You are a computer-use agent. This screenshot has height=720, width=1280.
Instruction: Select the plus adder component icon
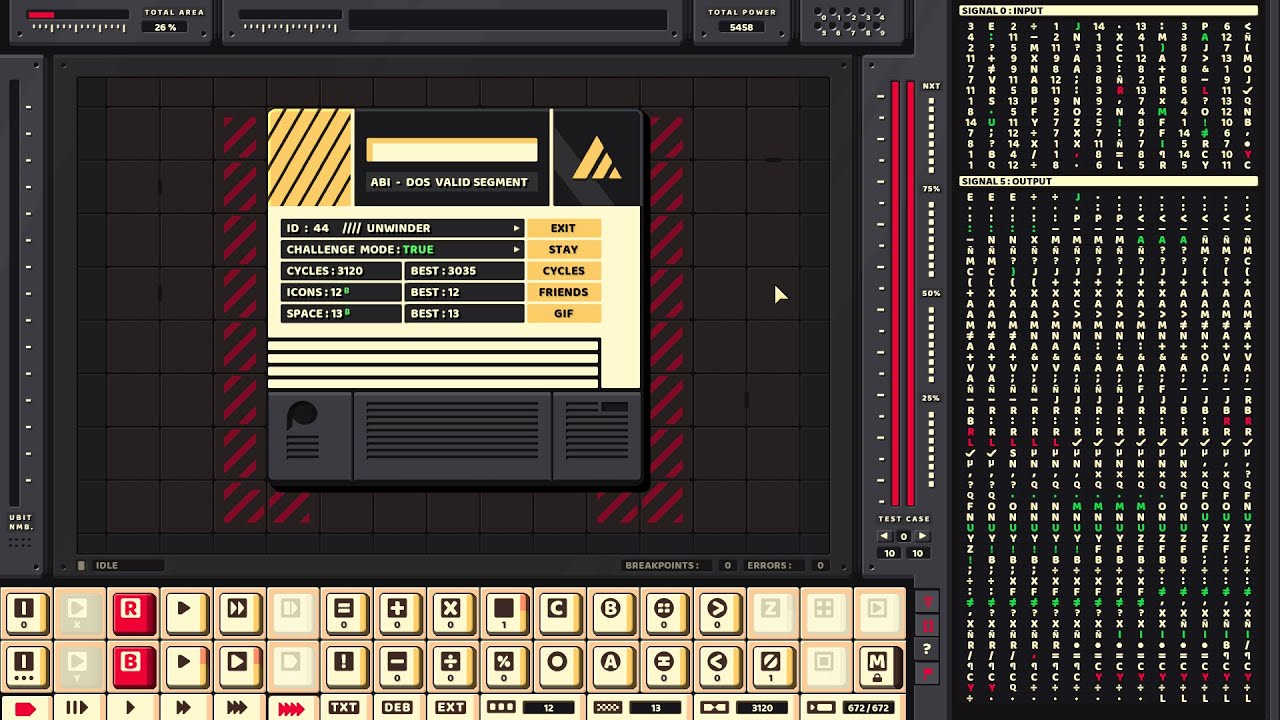tap(397, 612)
